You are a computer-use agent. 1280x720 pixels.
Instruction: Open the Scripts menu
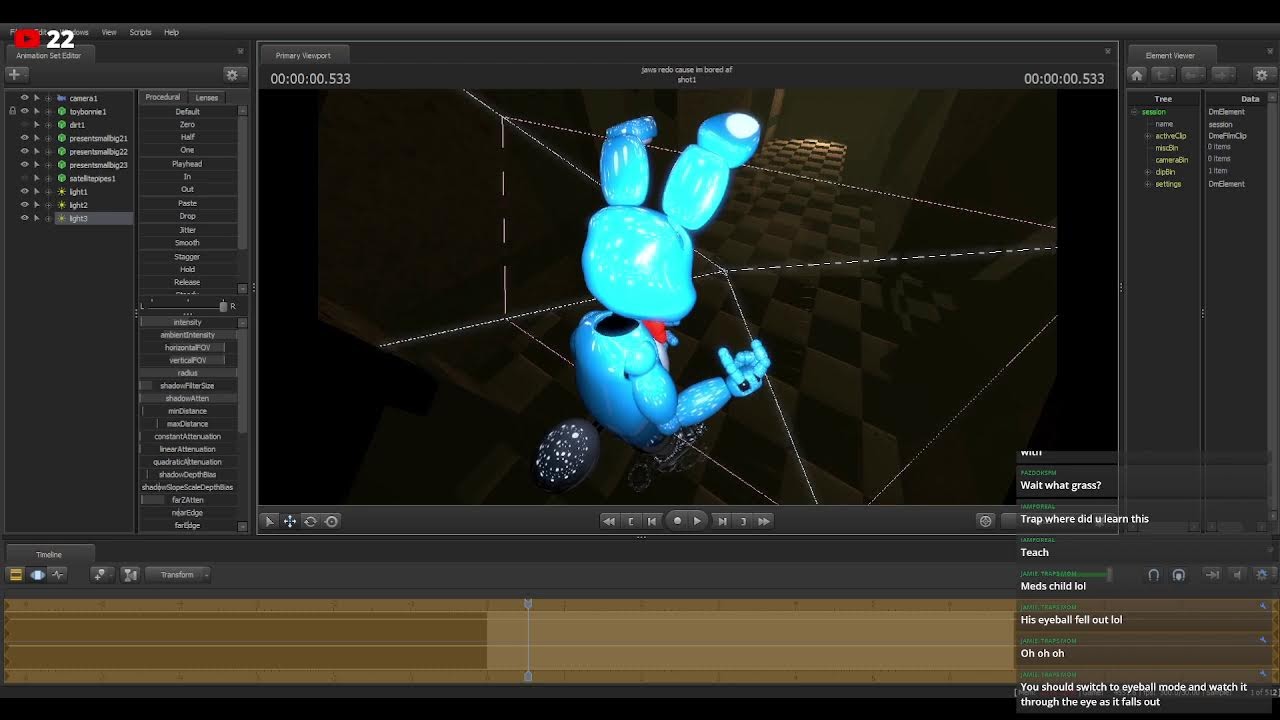140,32
